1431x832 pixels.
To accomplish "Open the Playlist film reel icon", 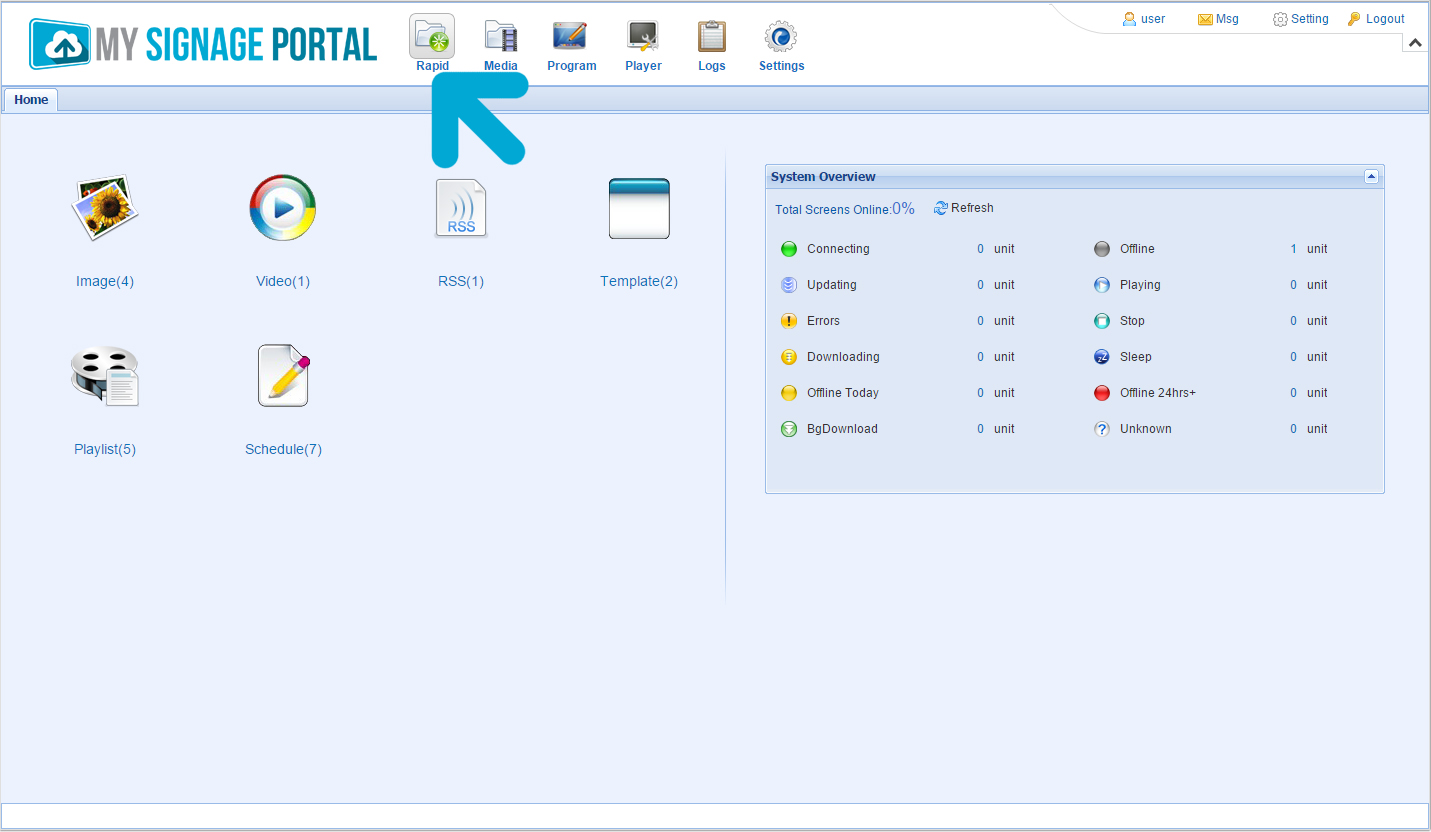I will 104,376.
